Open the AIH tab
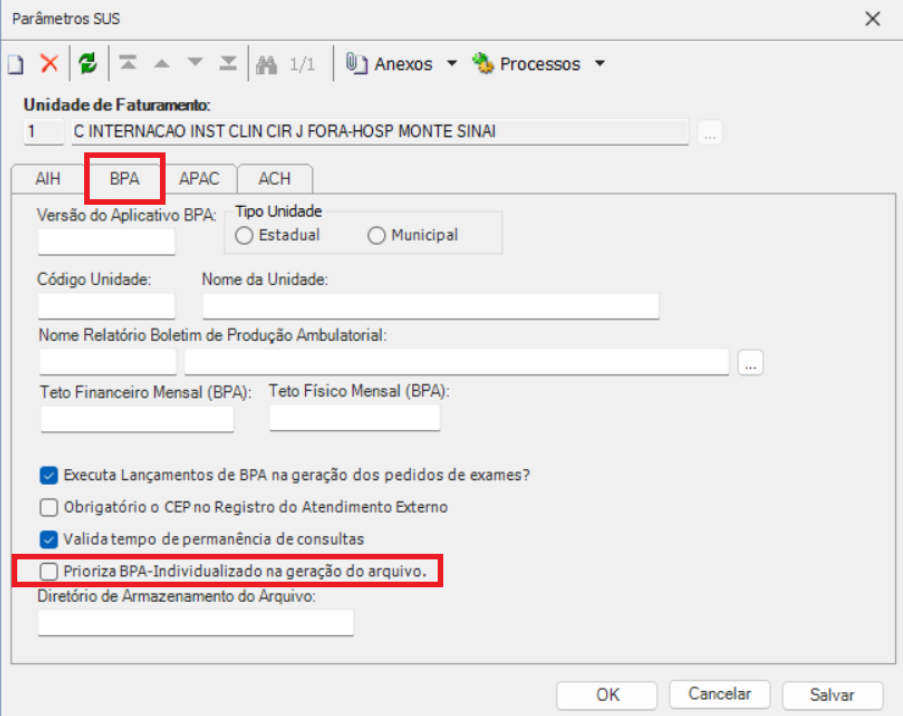Viewport: 903px width, 716px height. tap(47, 178)
